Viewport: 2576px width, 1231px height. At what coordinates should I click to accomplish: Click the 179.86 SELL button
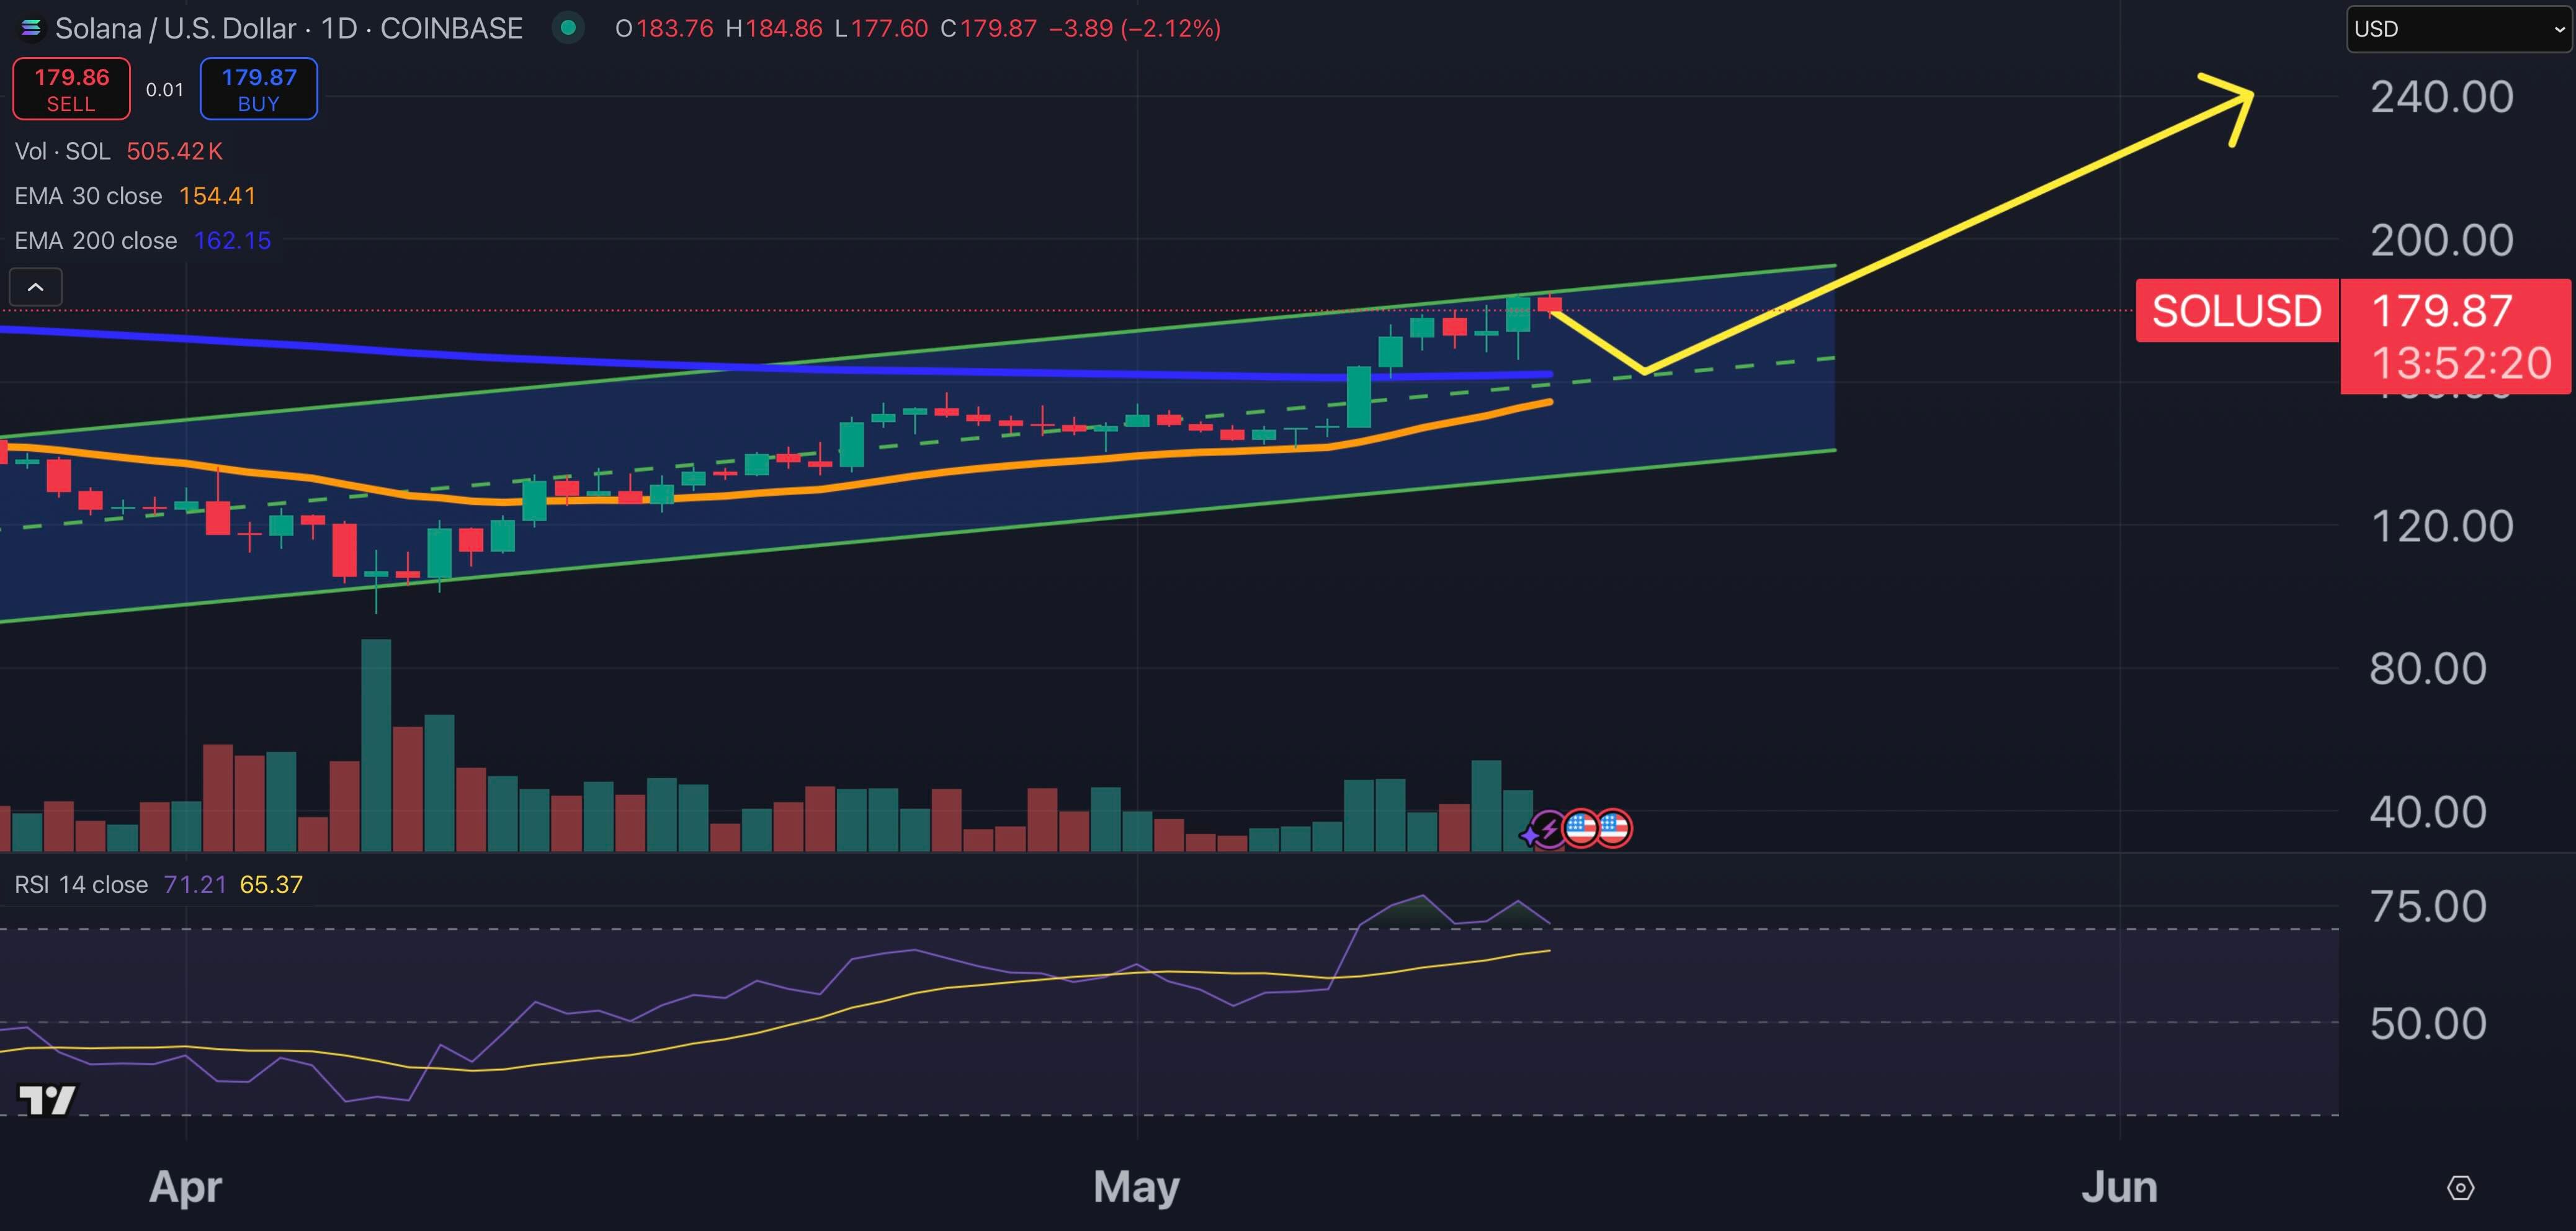[x=71, y=89]
